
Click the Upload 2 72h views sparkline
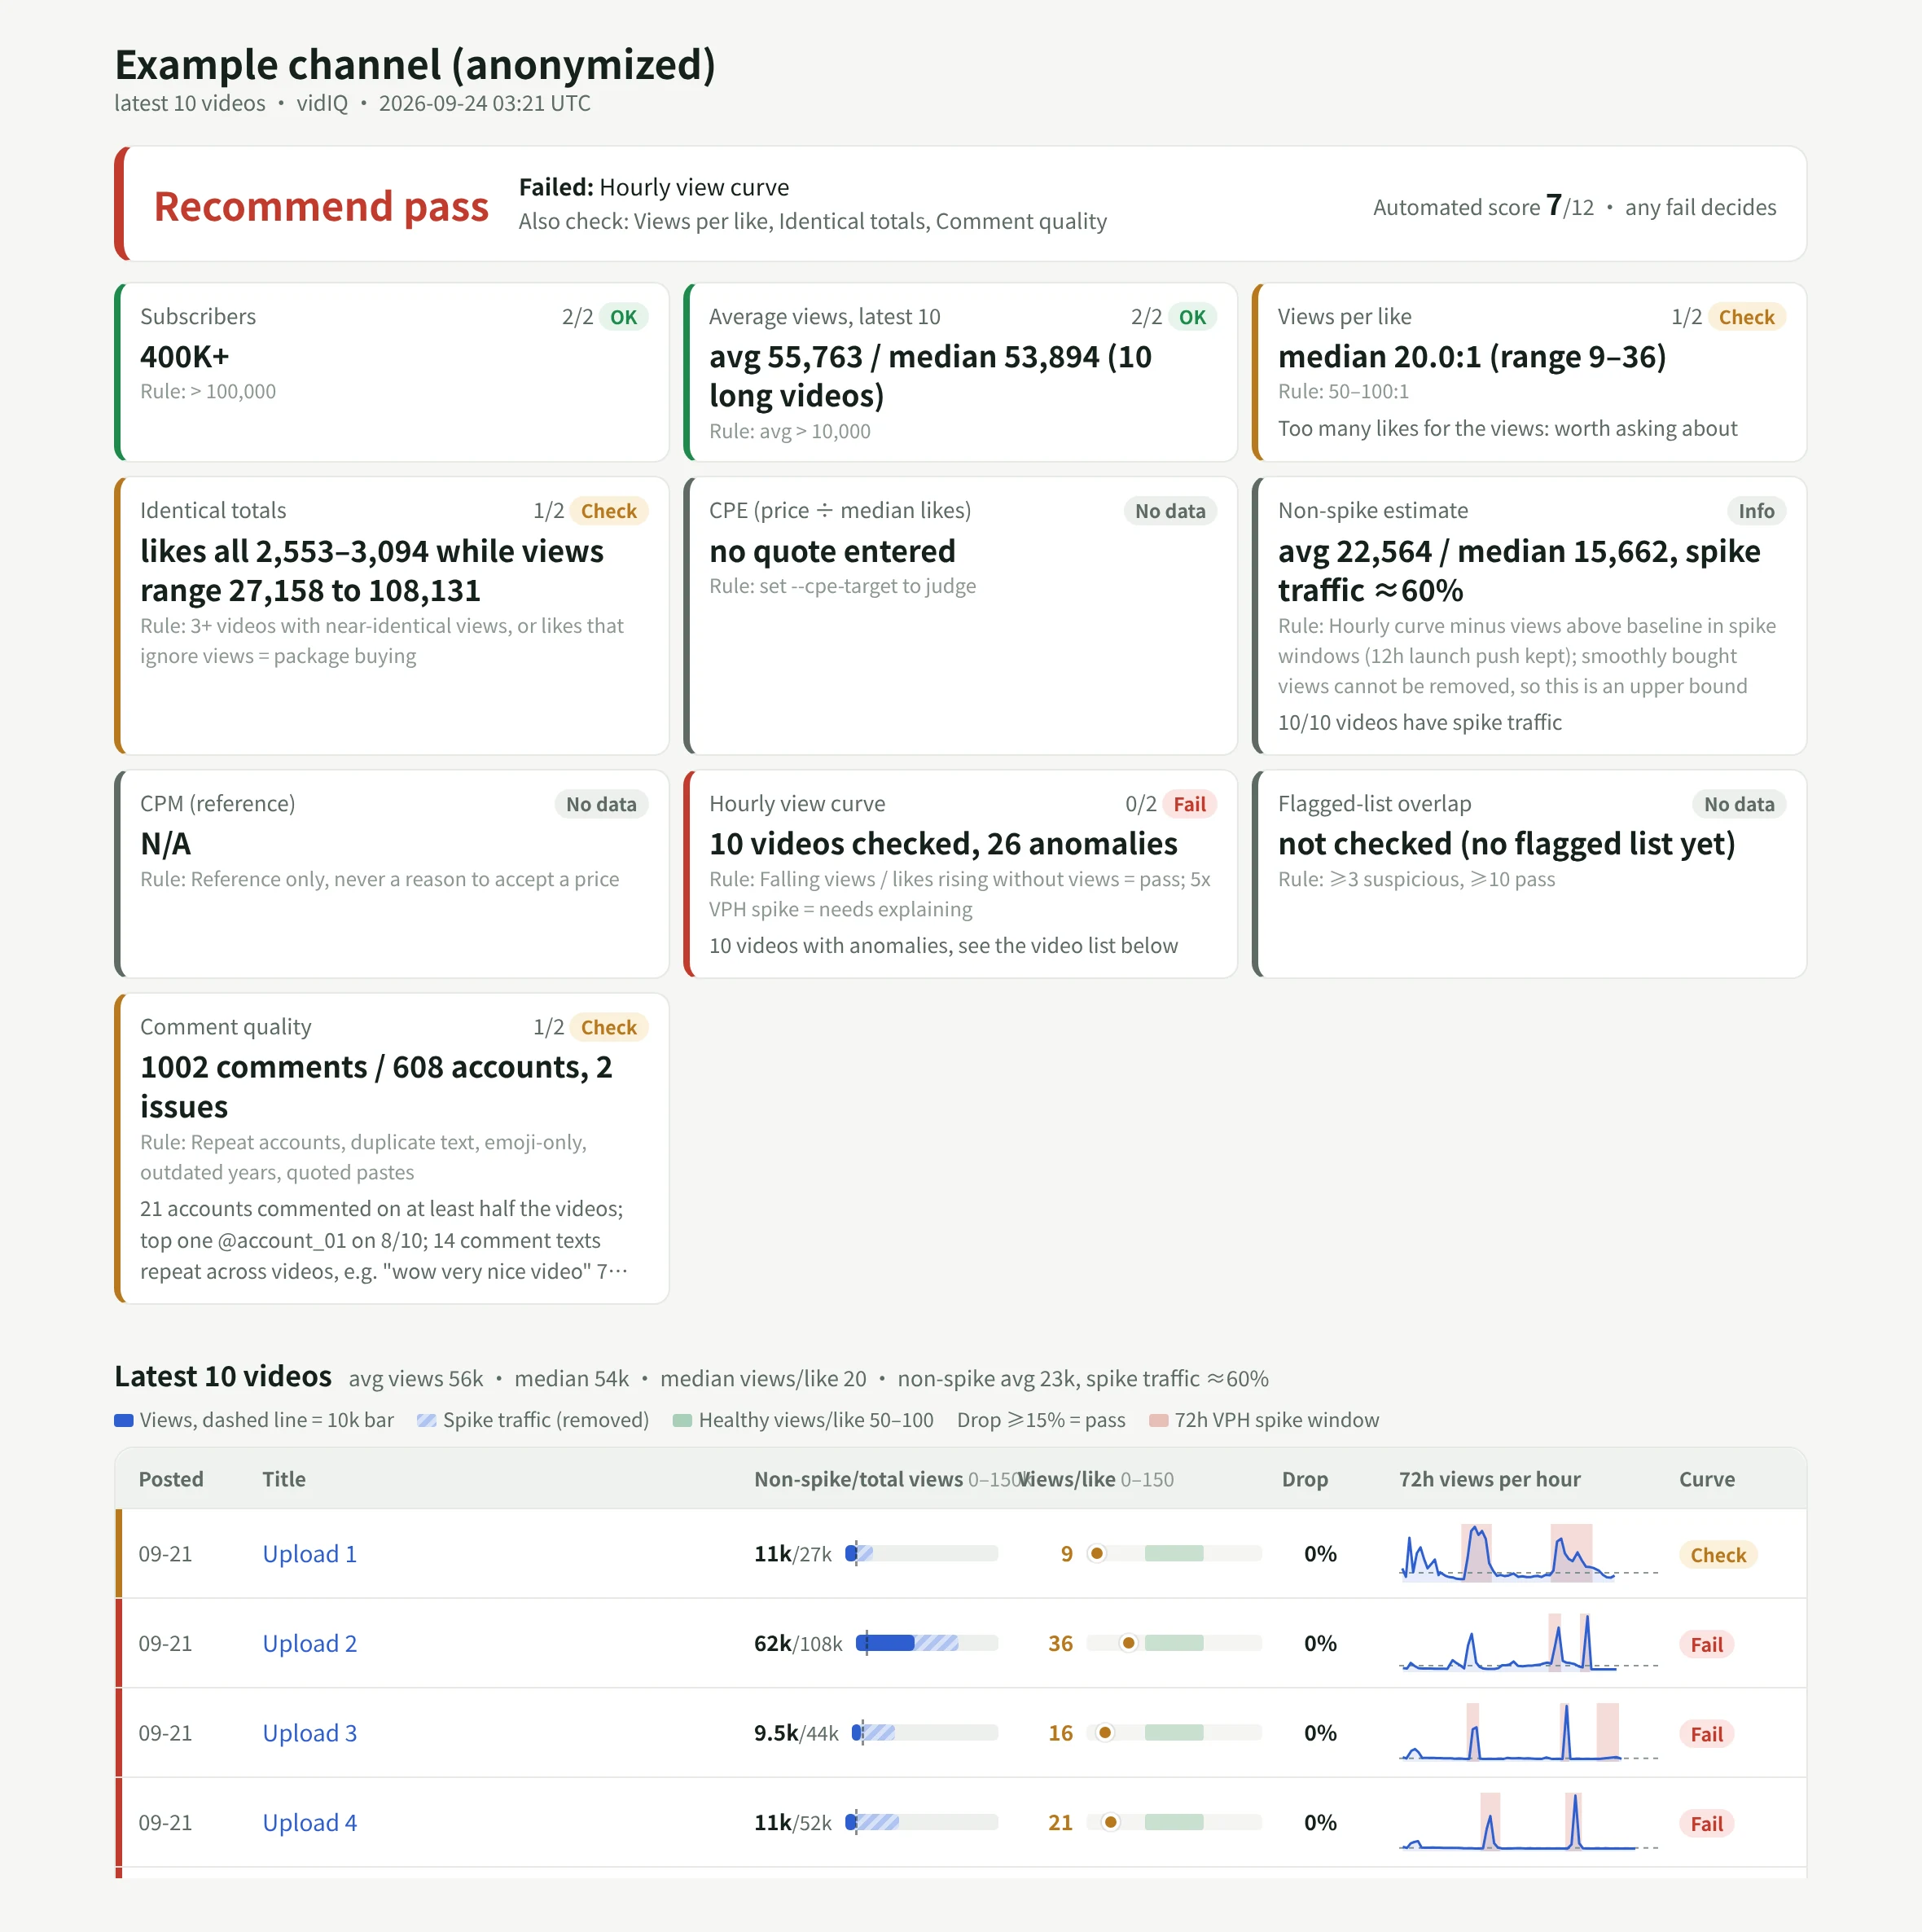click(1528, 1643)
